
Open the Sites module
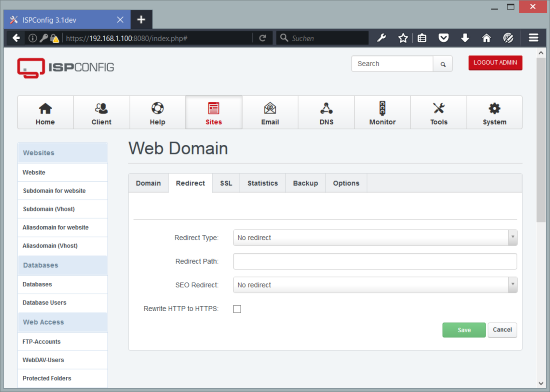[214, 113]
